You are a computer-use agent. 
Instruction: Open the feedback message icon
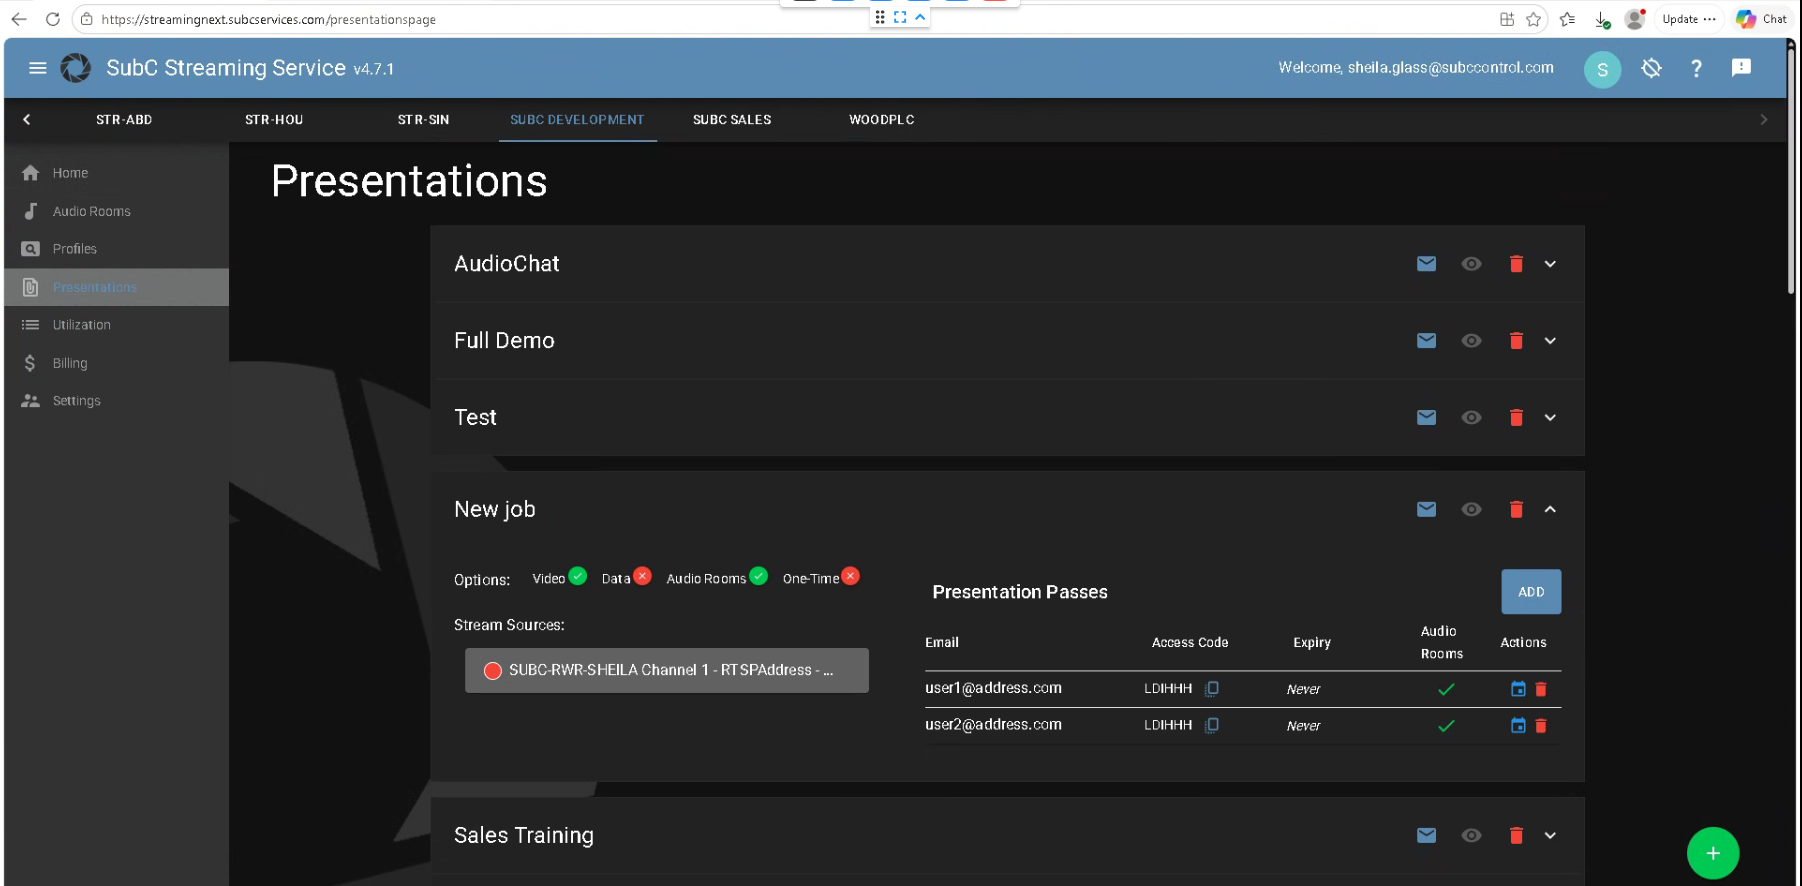[1741, 67]
